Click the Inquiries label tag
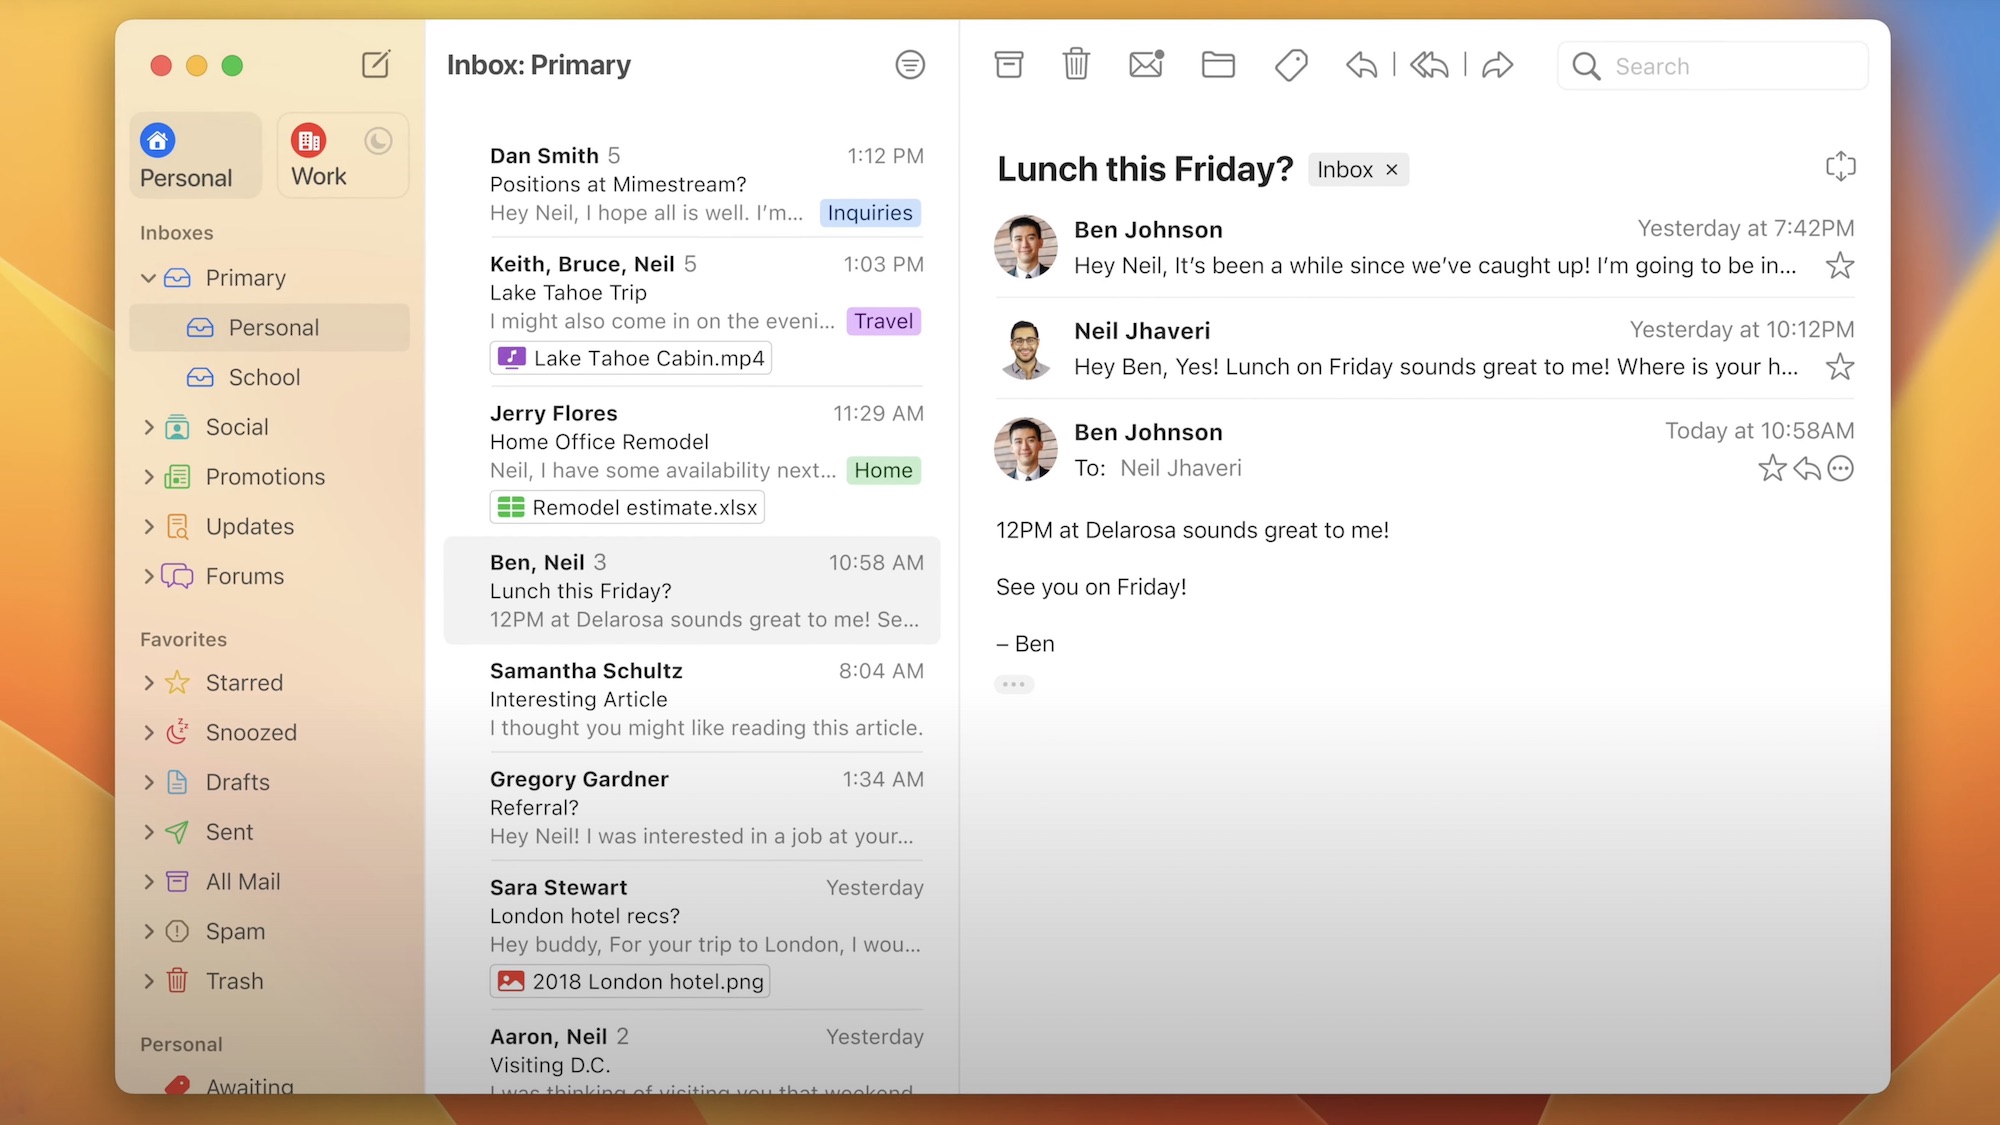Viewport: 2000px width, 1125px height. point(870,213)
